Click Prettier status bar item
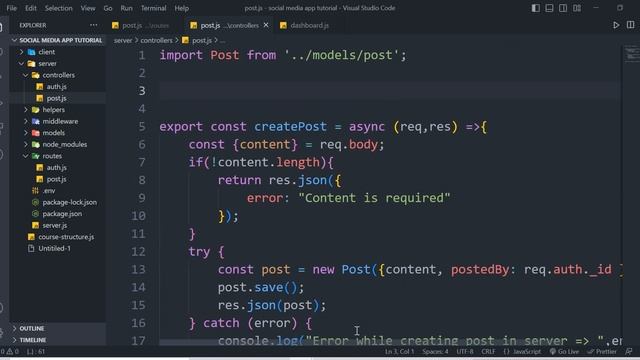Screen dimensions: 640x360 (x=602, y=351)
